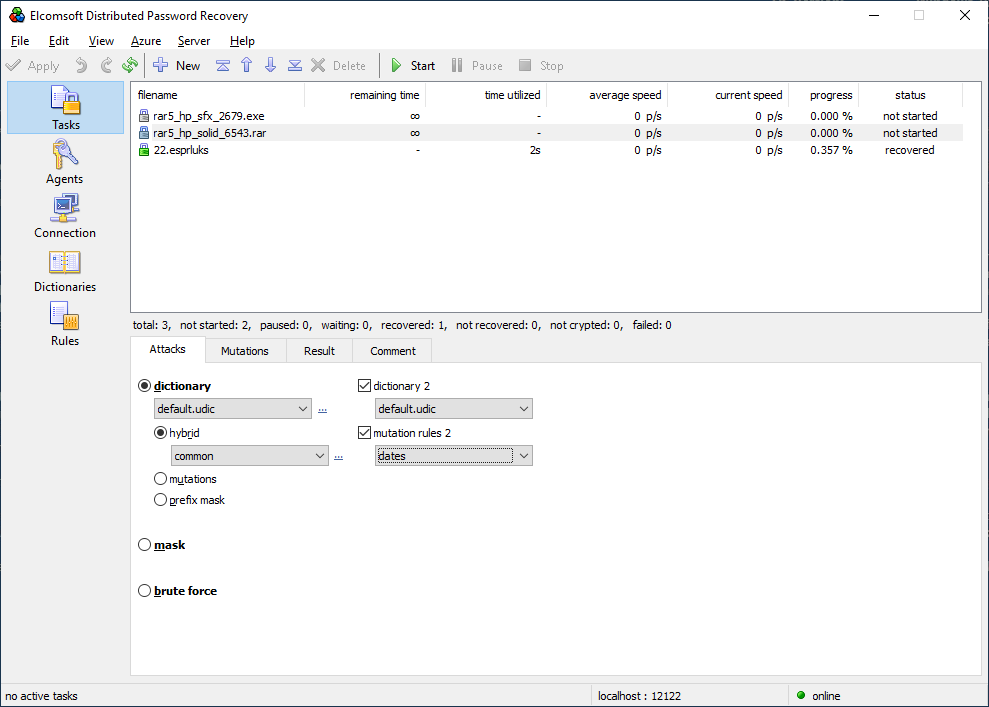Sort by the progress column header
This screenshot has width=989, height=707.
[824, 95]
